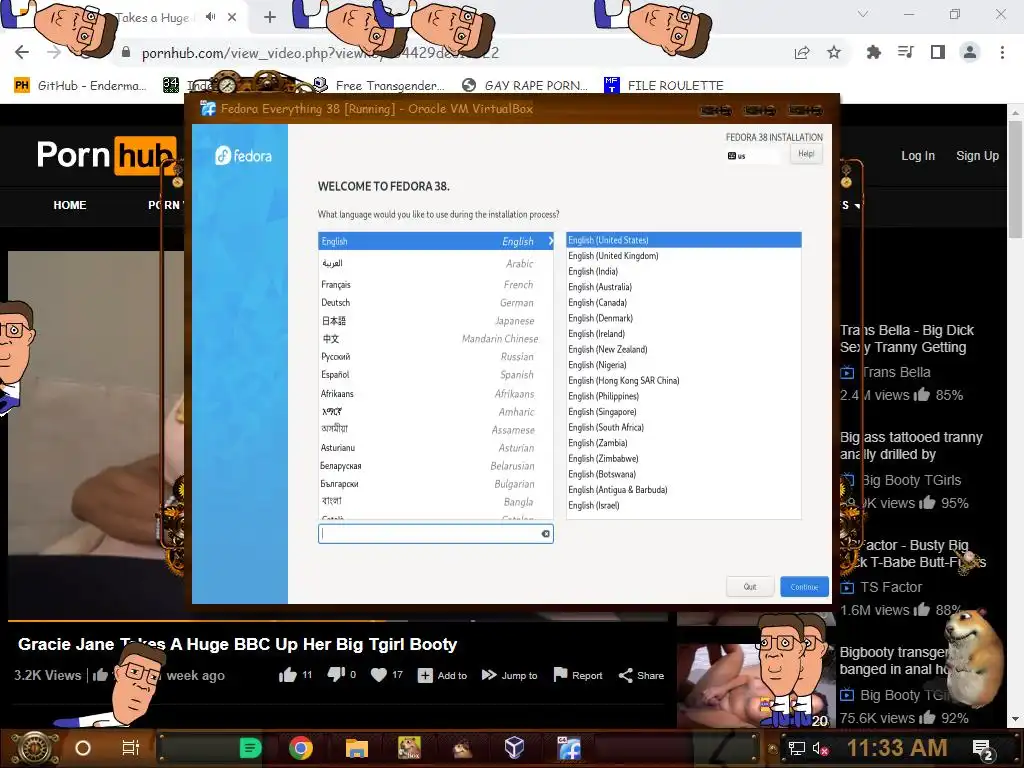The height and width of the screenshot is (768, 1024).
Task: Choose English (Hong Kong SAR China) locale
Action: tap(684, 381)
